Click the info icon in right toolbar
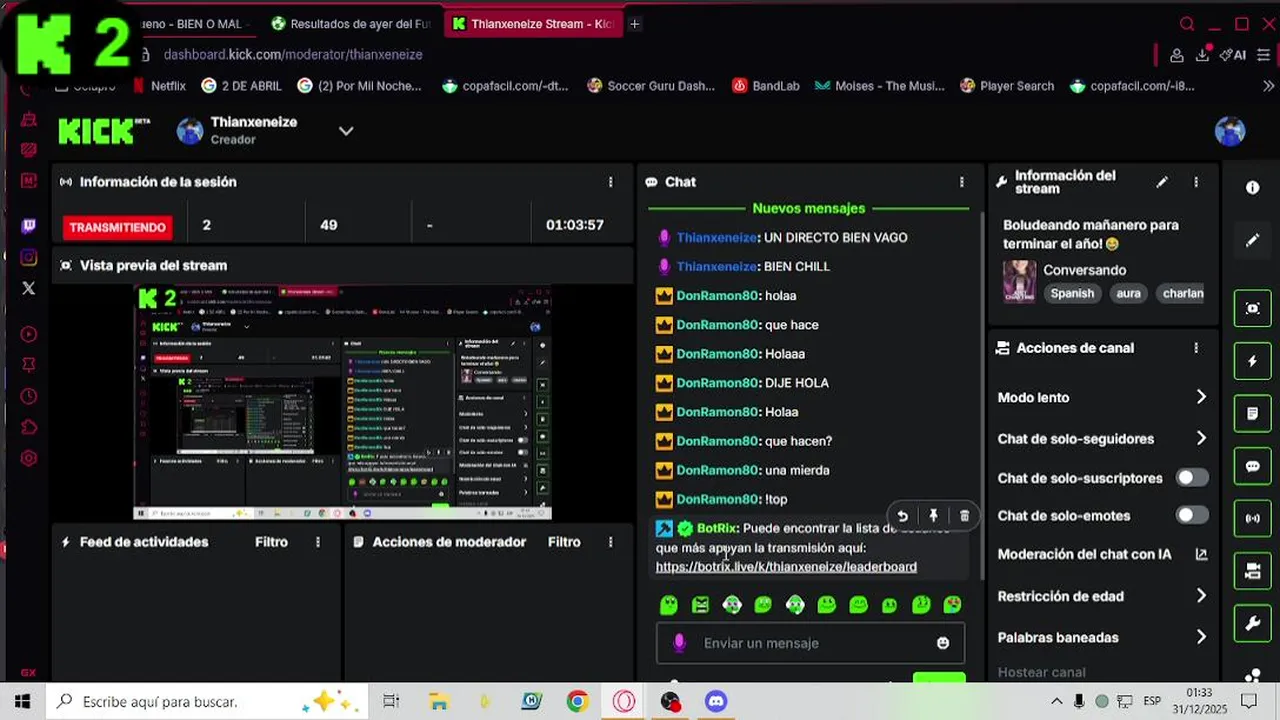This screenshot has height=720, width=1280. [x=1252, y=188]
